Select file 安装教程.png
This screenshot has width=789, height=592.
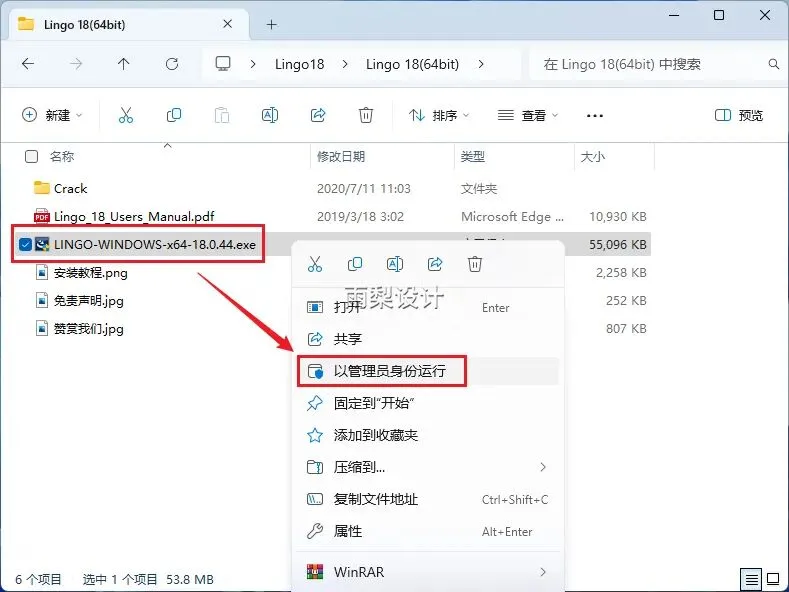click(91, 273)
